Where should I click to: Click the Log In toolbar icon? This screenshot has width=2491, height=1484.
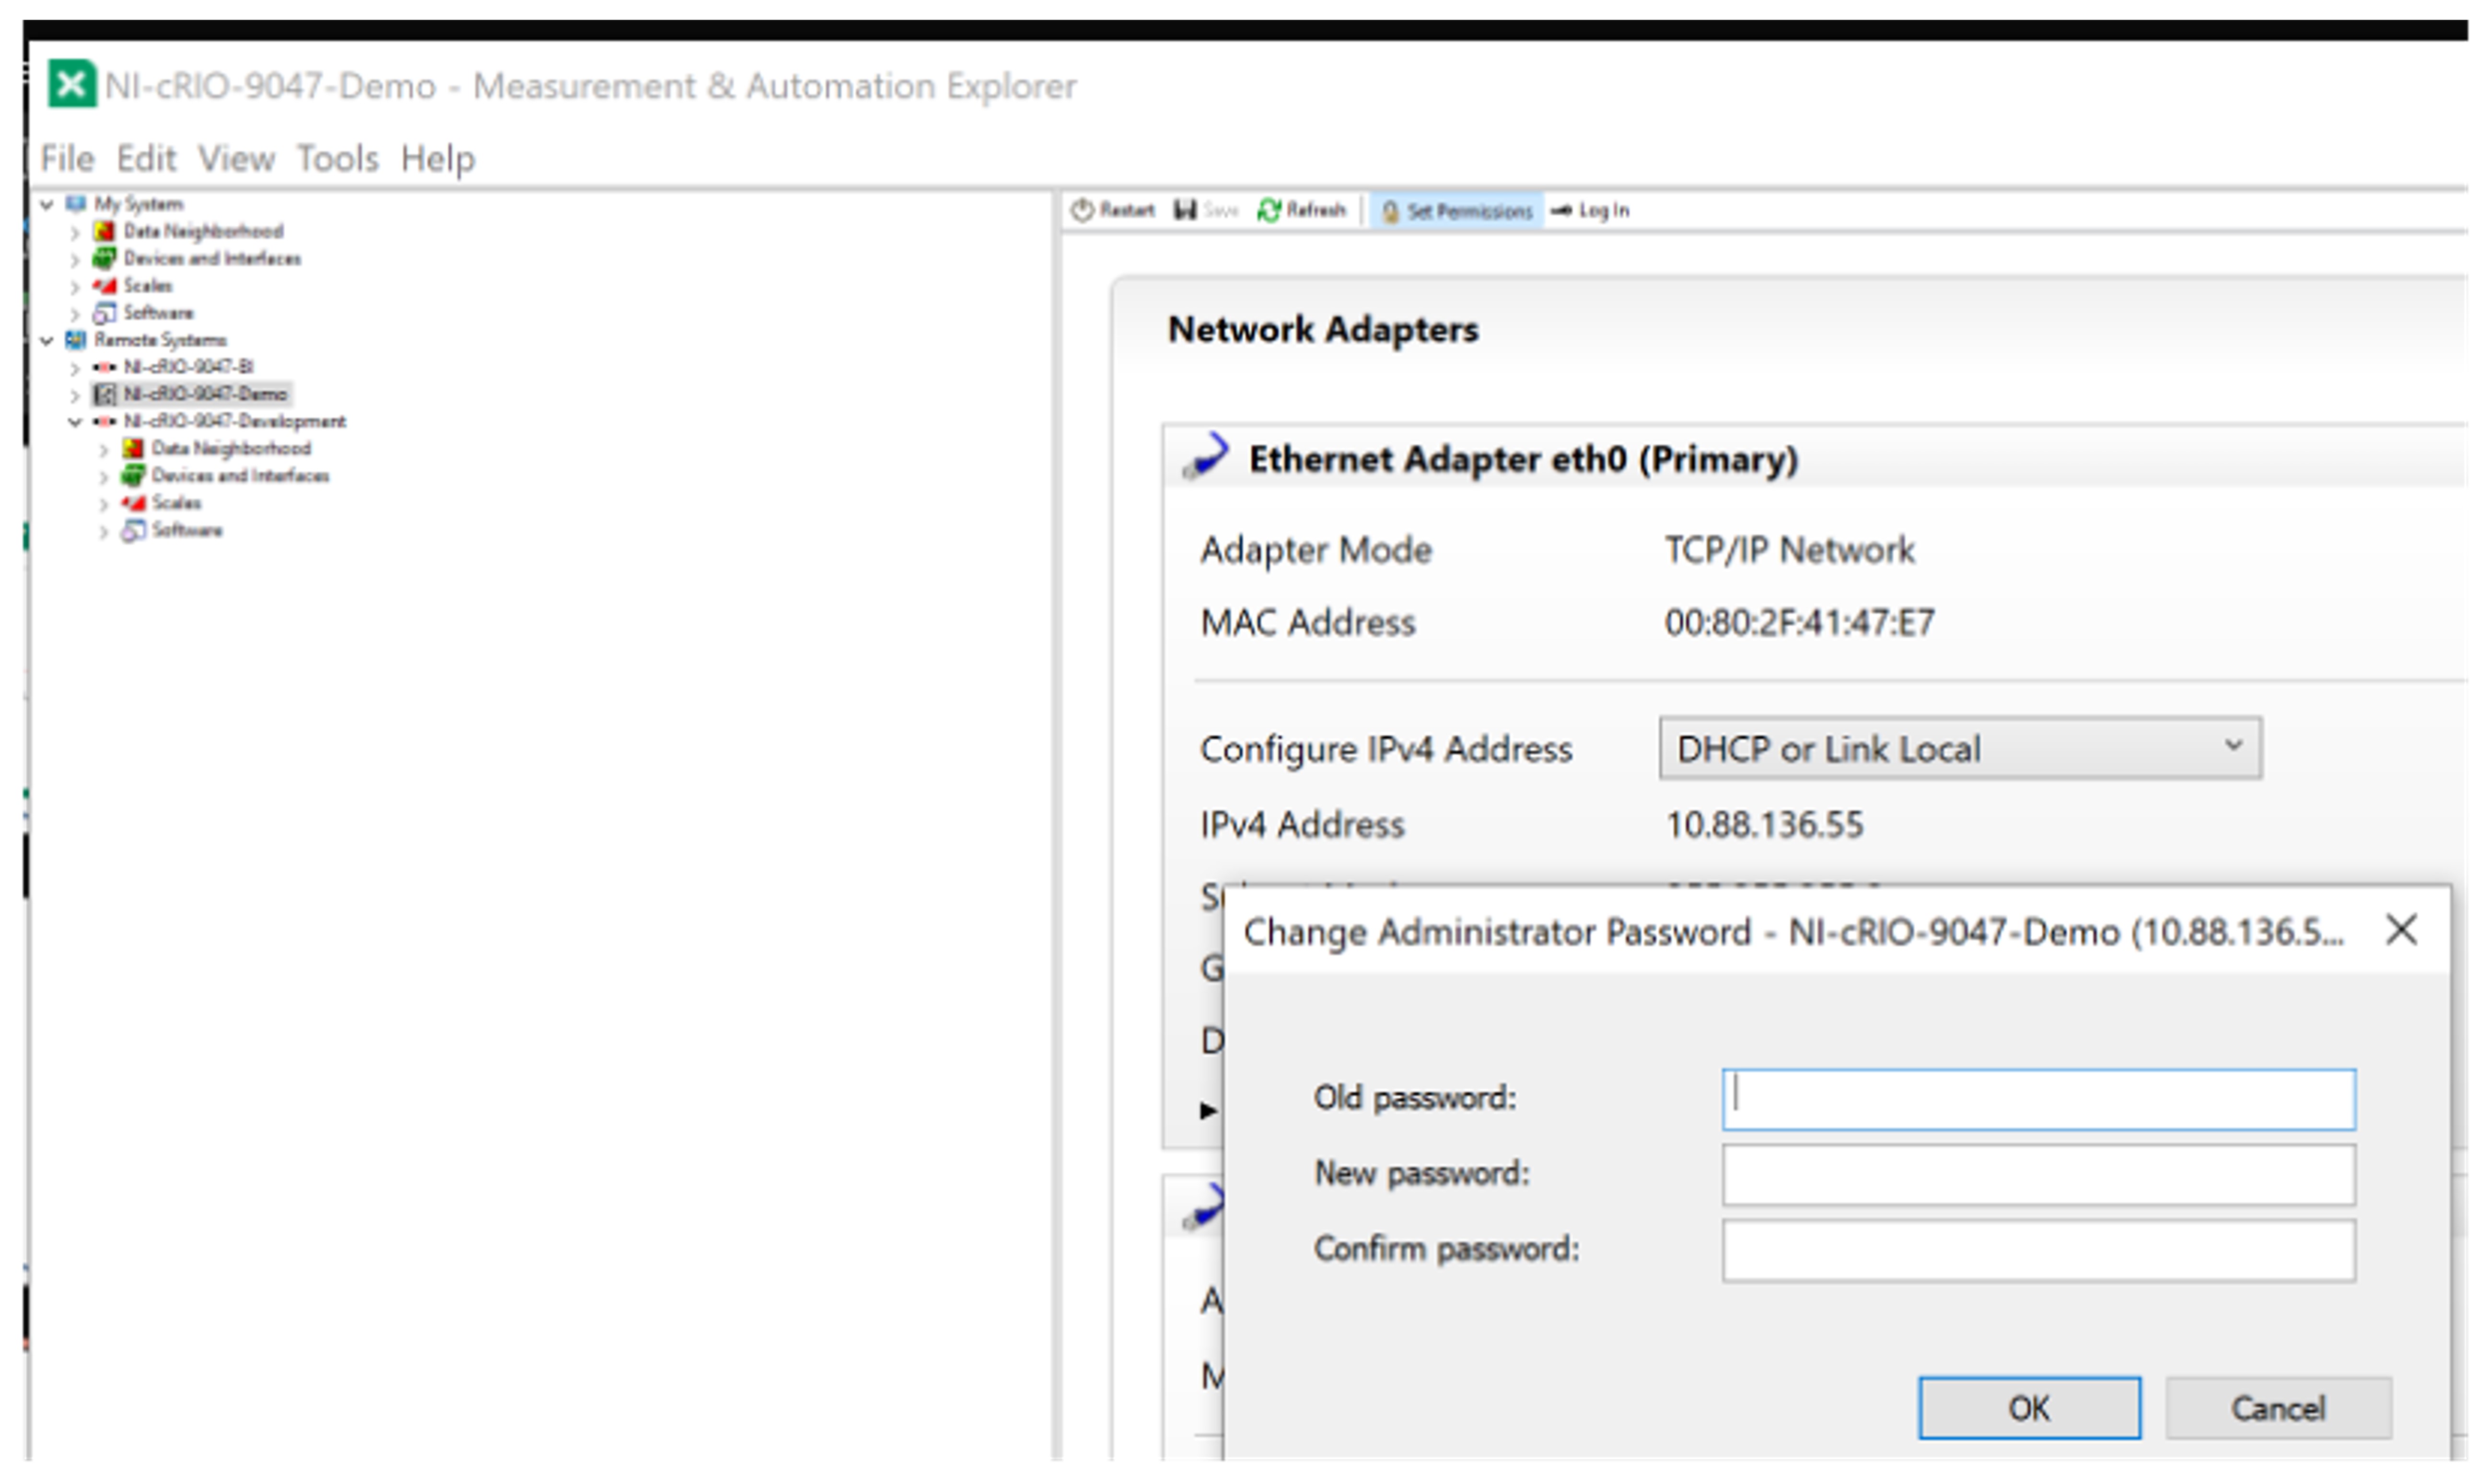(x=1561, y=210)
